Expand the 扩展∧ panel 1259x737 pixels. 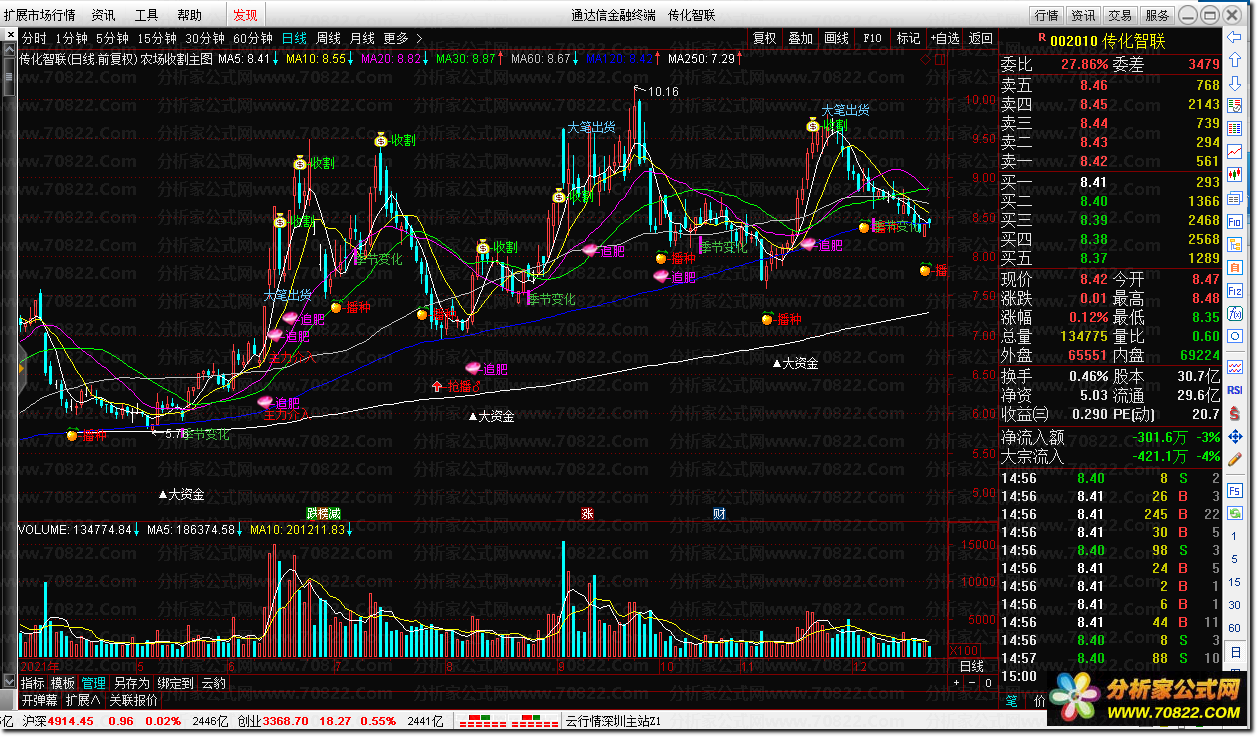coord(83,700)
